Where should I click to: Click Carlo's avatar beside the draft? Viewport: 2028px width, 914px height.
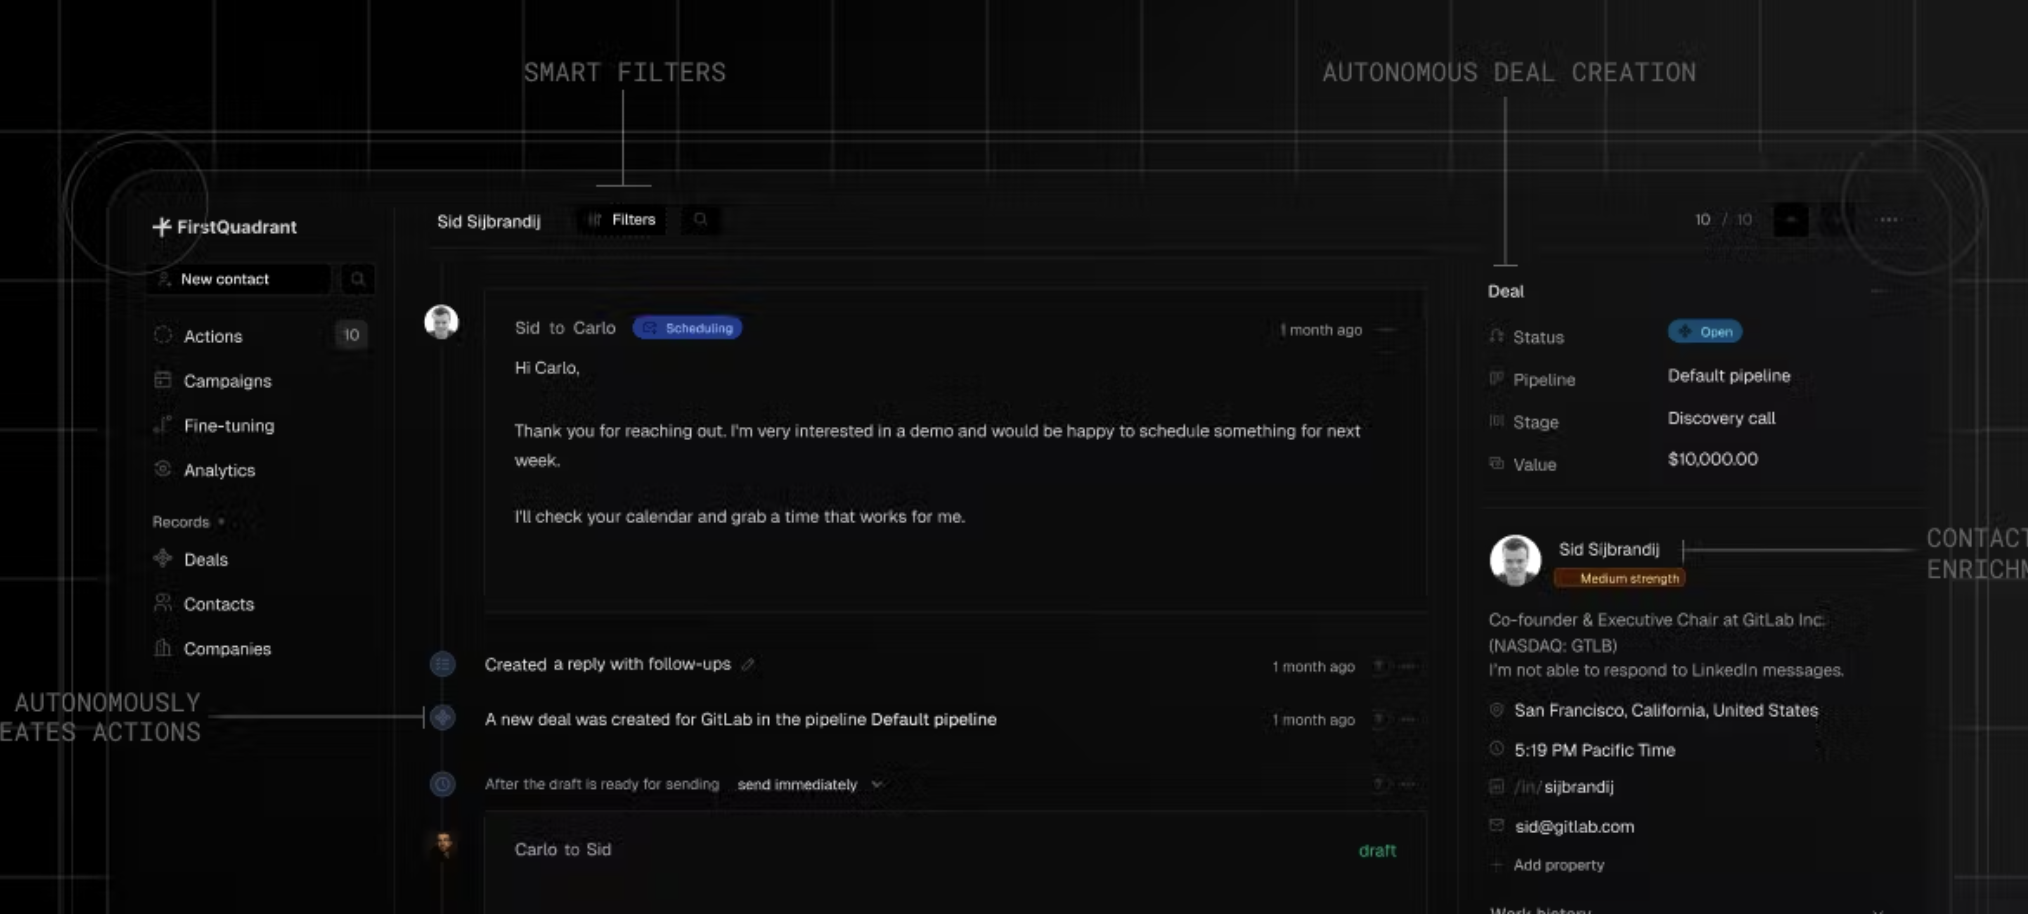click(443, 845)
